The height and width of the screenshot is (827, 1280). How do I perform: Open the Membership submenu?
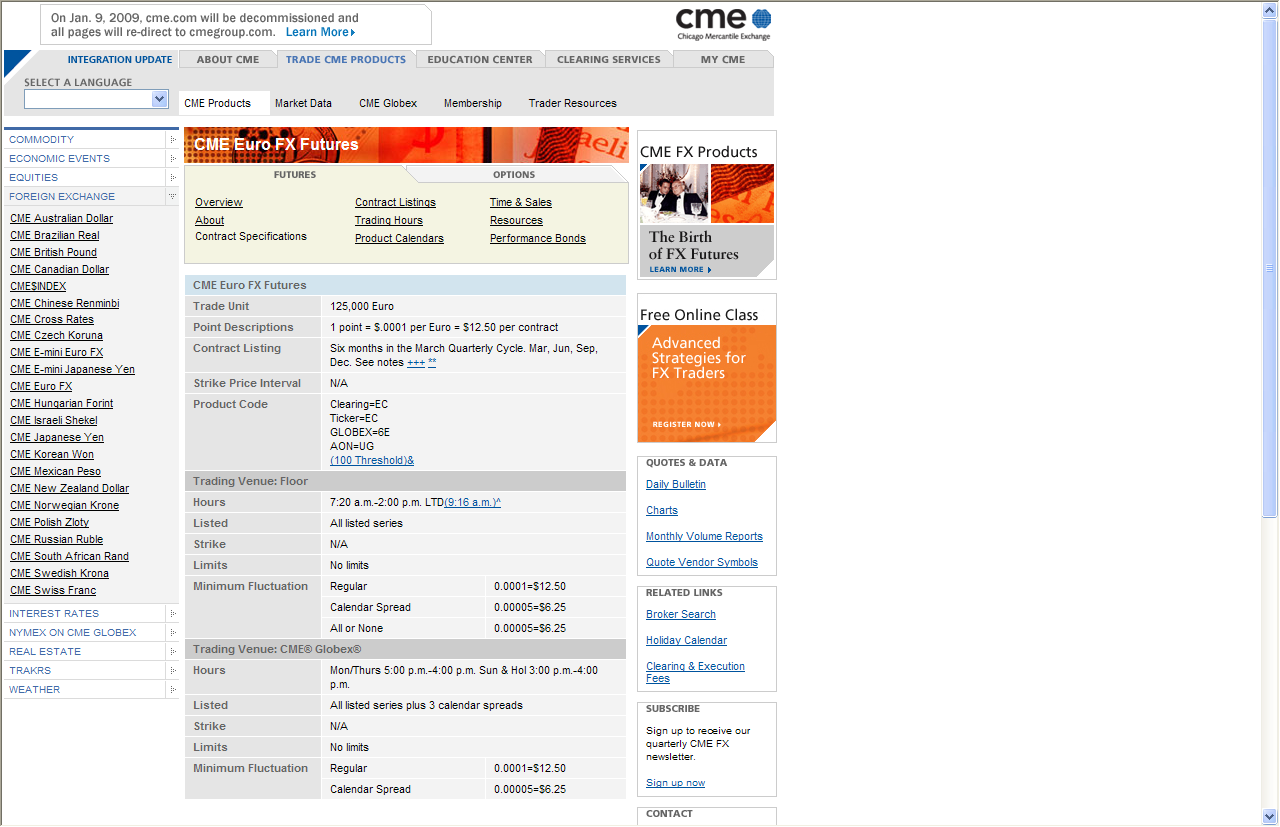[473, 103]
